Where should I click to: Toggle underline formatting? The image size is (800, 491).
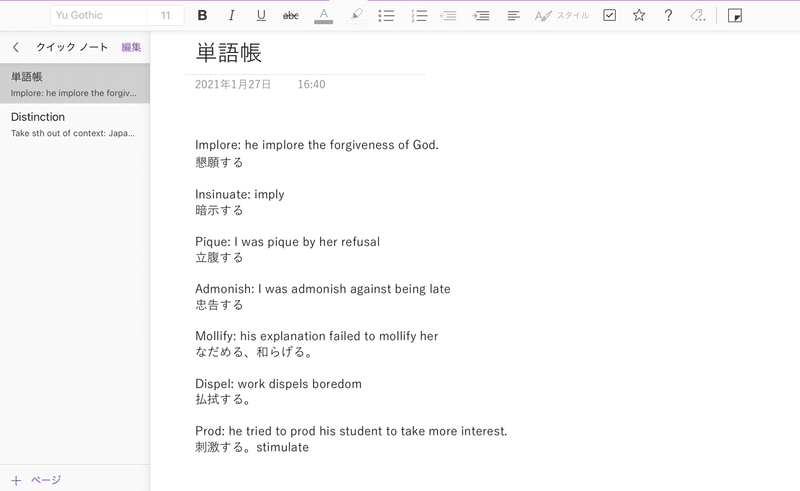point(261,15)
